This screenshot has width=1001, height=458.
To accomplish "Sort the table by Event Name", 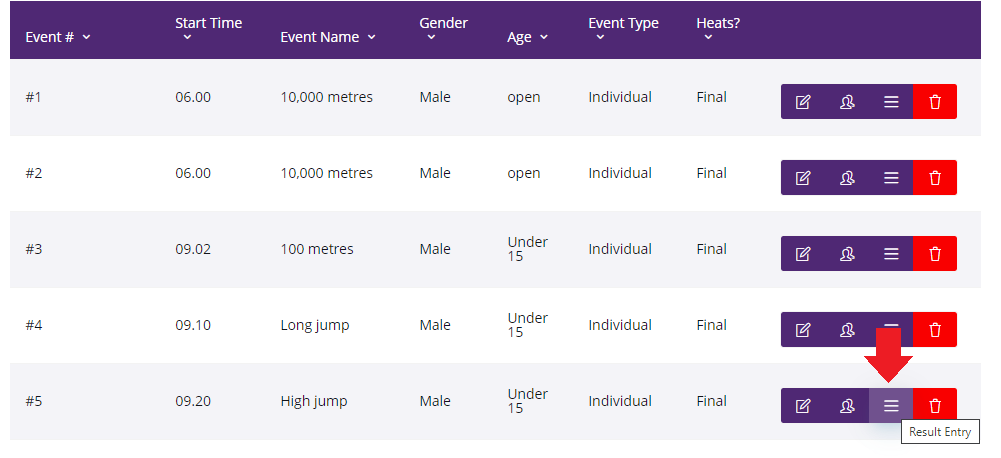I will click(x=328, y=37).
